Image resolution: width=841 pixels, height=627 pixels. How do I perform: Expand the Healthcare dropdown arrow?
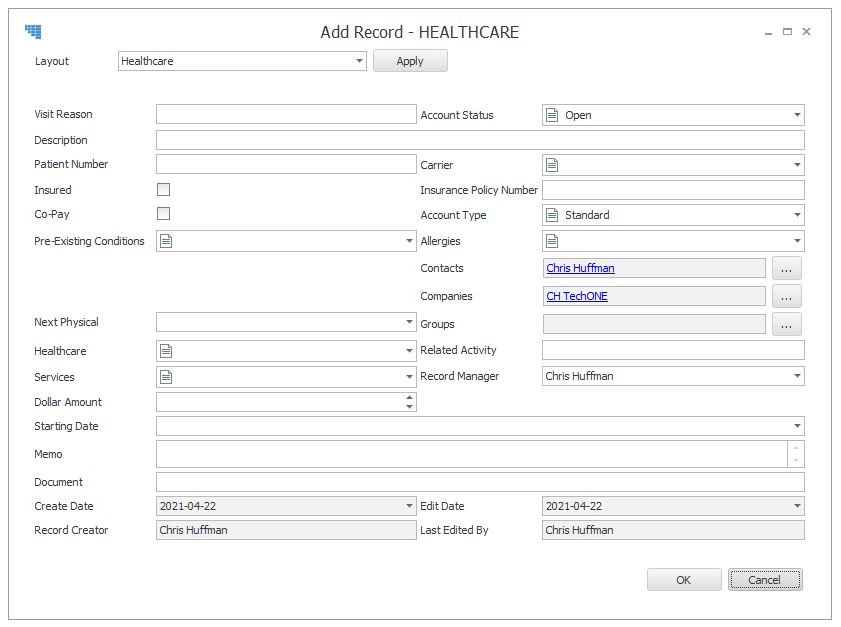[x=409, y=351]
